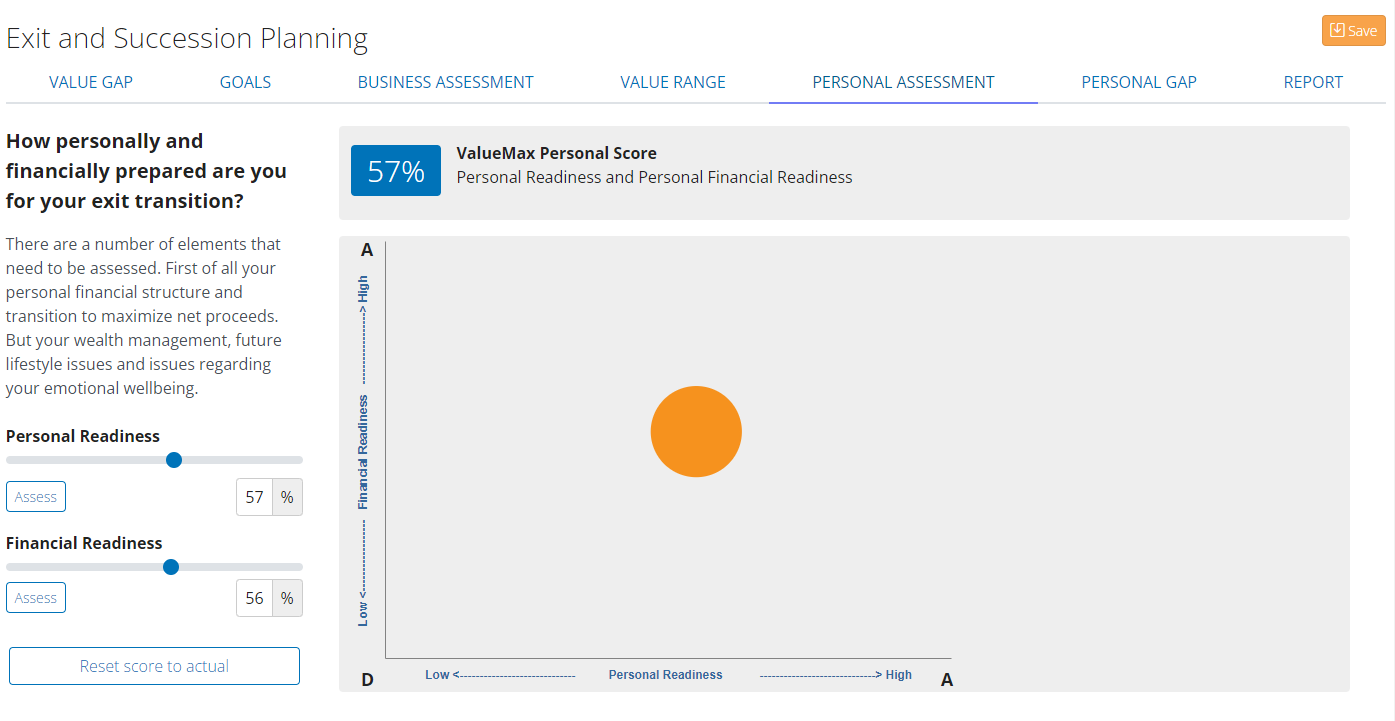Click the Personal Readiness percentage input field
Viewport: 1395px width, 721px height.
point(254,497)
